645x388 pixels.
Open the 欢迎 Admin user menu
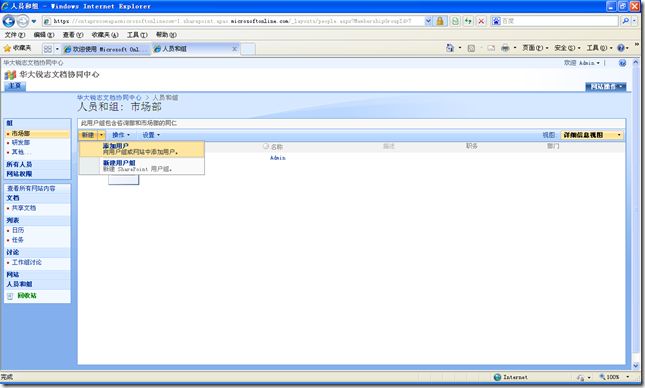(x=582, y=63)
